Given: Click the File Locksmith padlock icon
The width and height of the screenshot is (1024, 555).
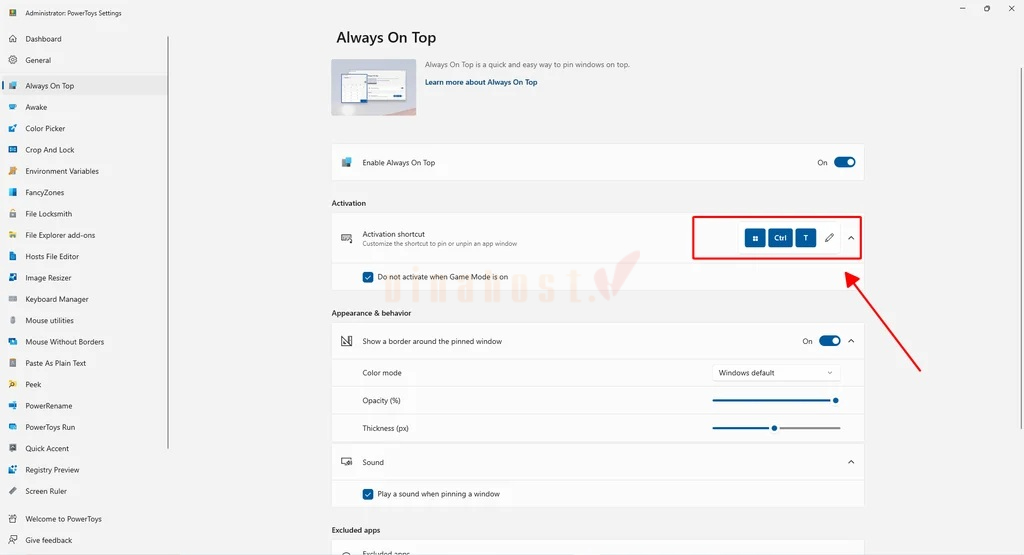Looking at the screenshot, I should pos(12,214).
